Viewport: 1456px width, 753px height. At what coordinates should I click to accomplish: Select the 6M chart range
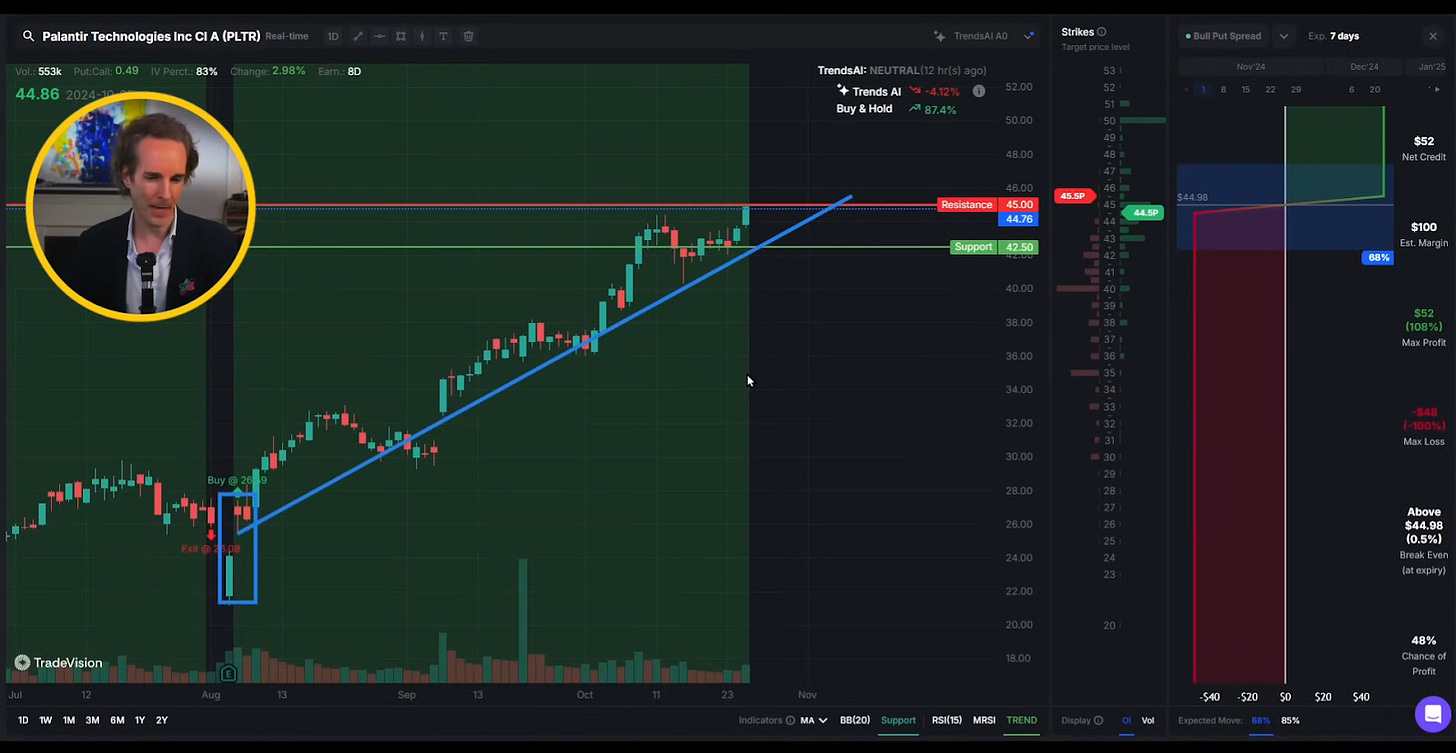point(117,720)
